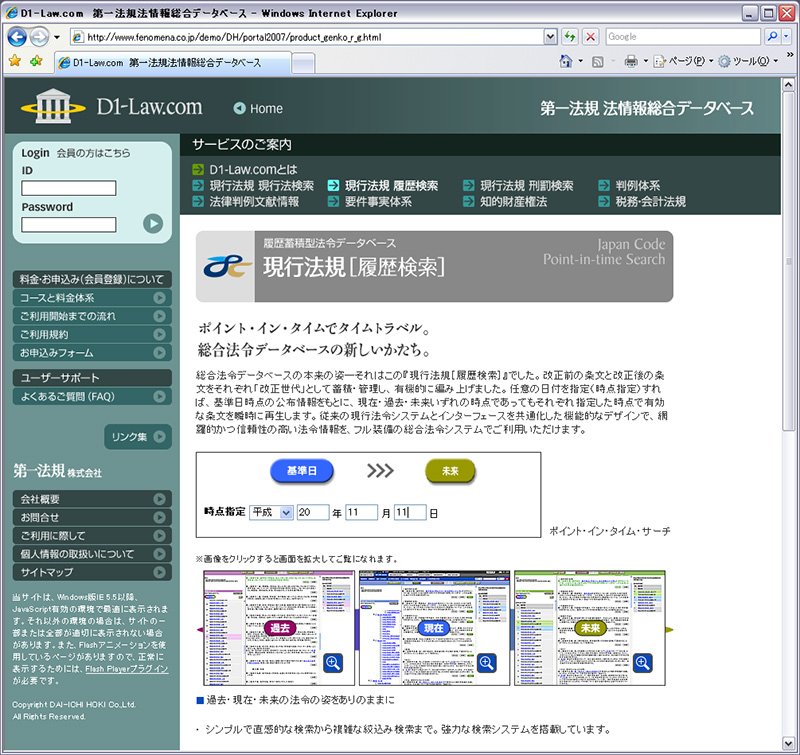
Task: Click the vertical scrollbar down arrow
Action: click(x=788, y=743)
